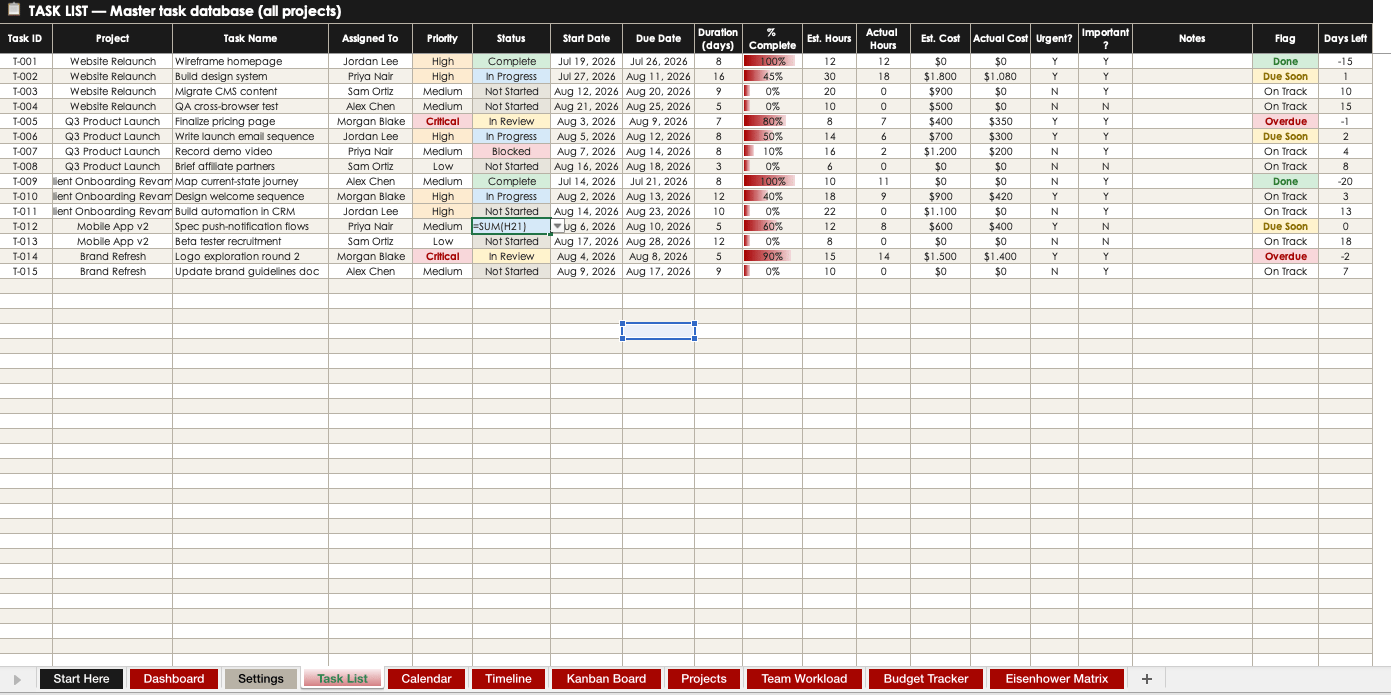The image size is (1391, 695).
Task: Select the 80% progress bar for T-005
Action: [x=772, y=122]
